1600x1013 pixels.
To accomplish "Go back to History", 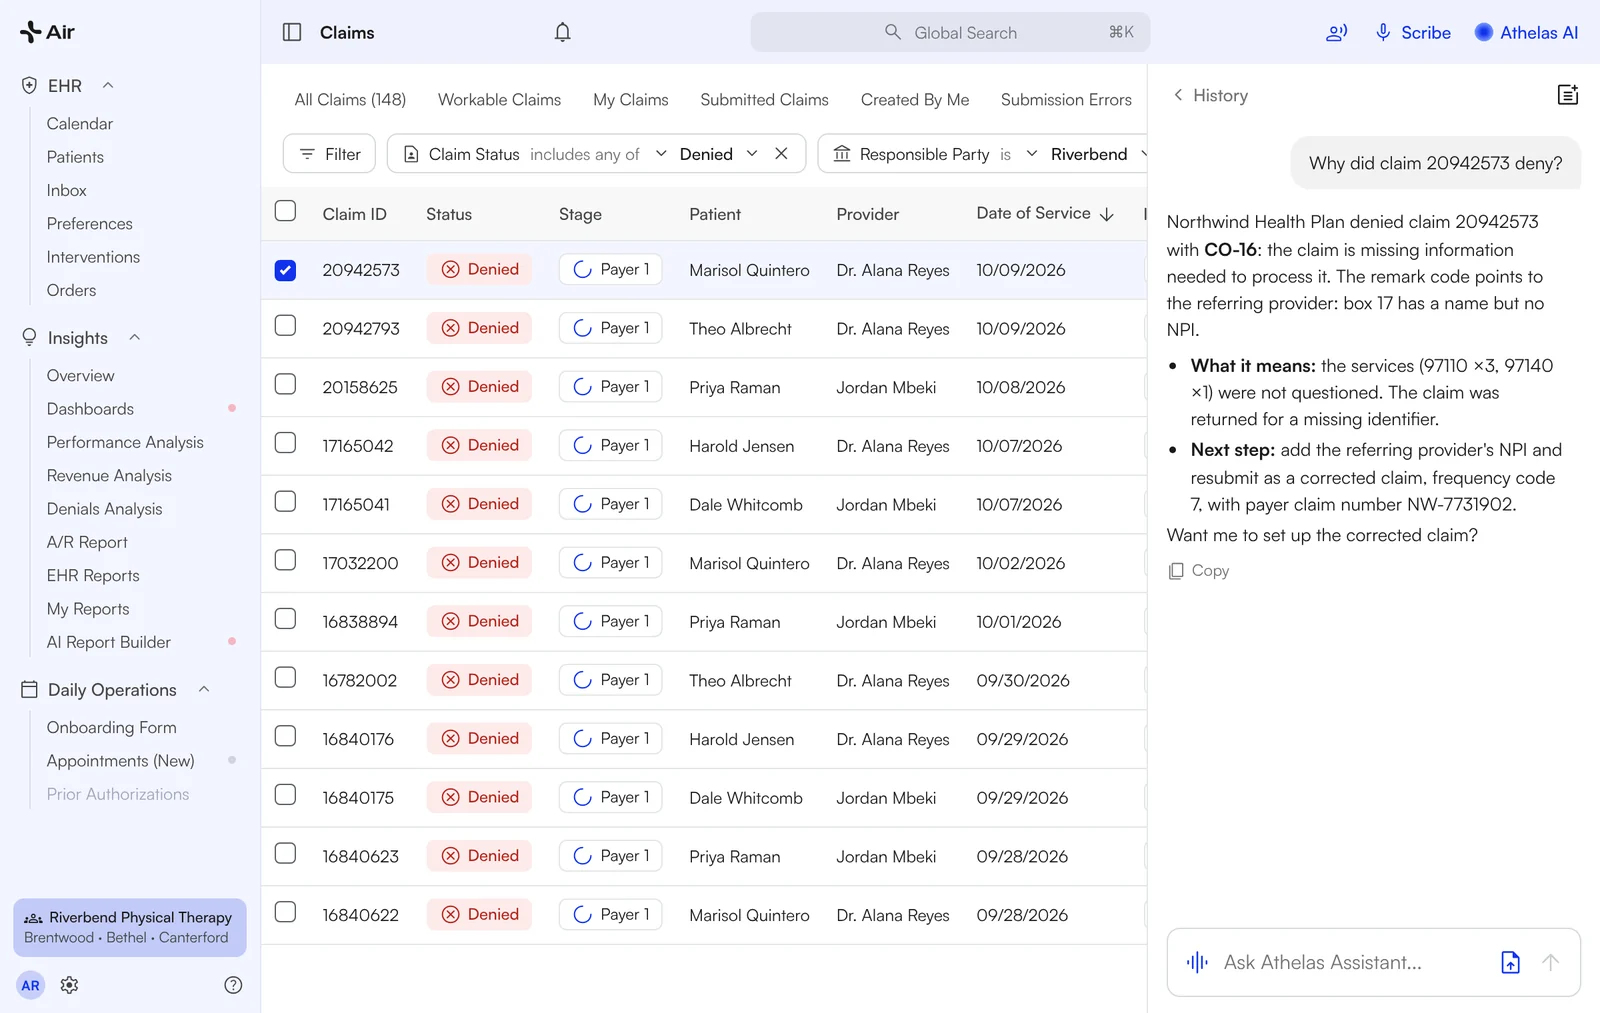I will click(1210, 95).
